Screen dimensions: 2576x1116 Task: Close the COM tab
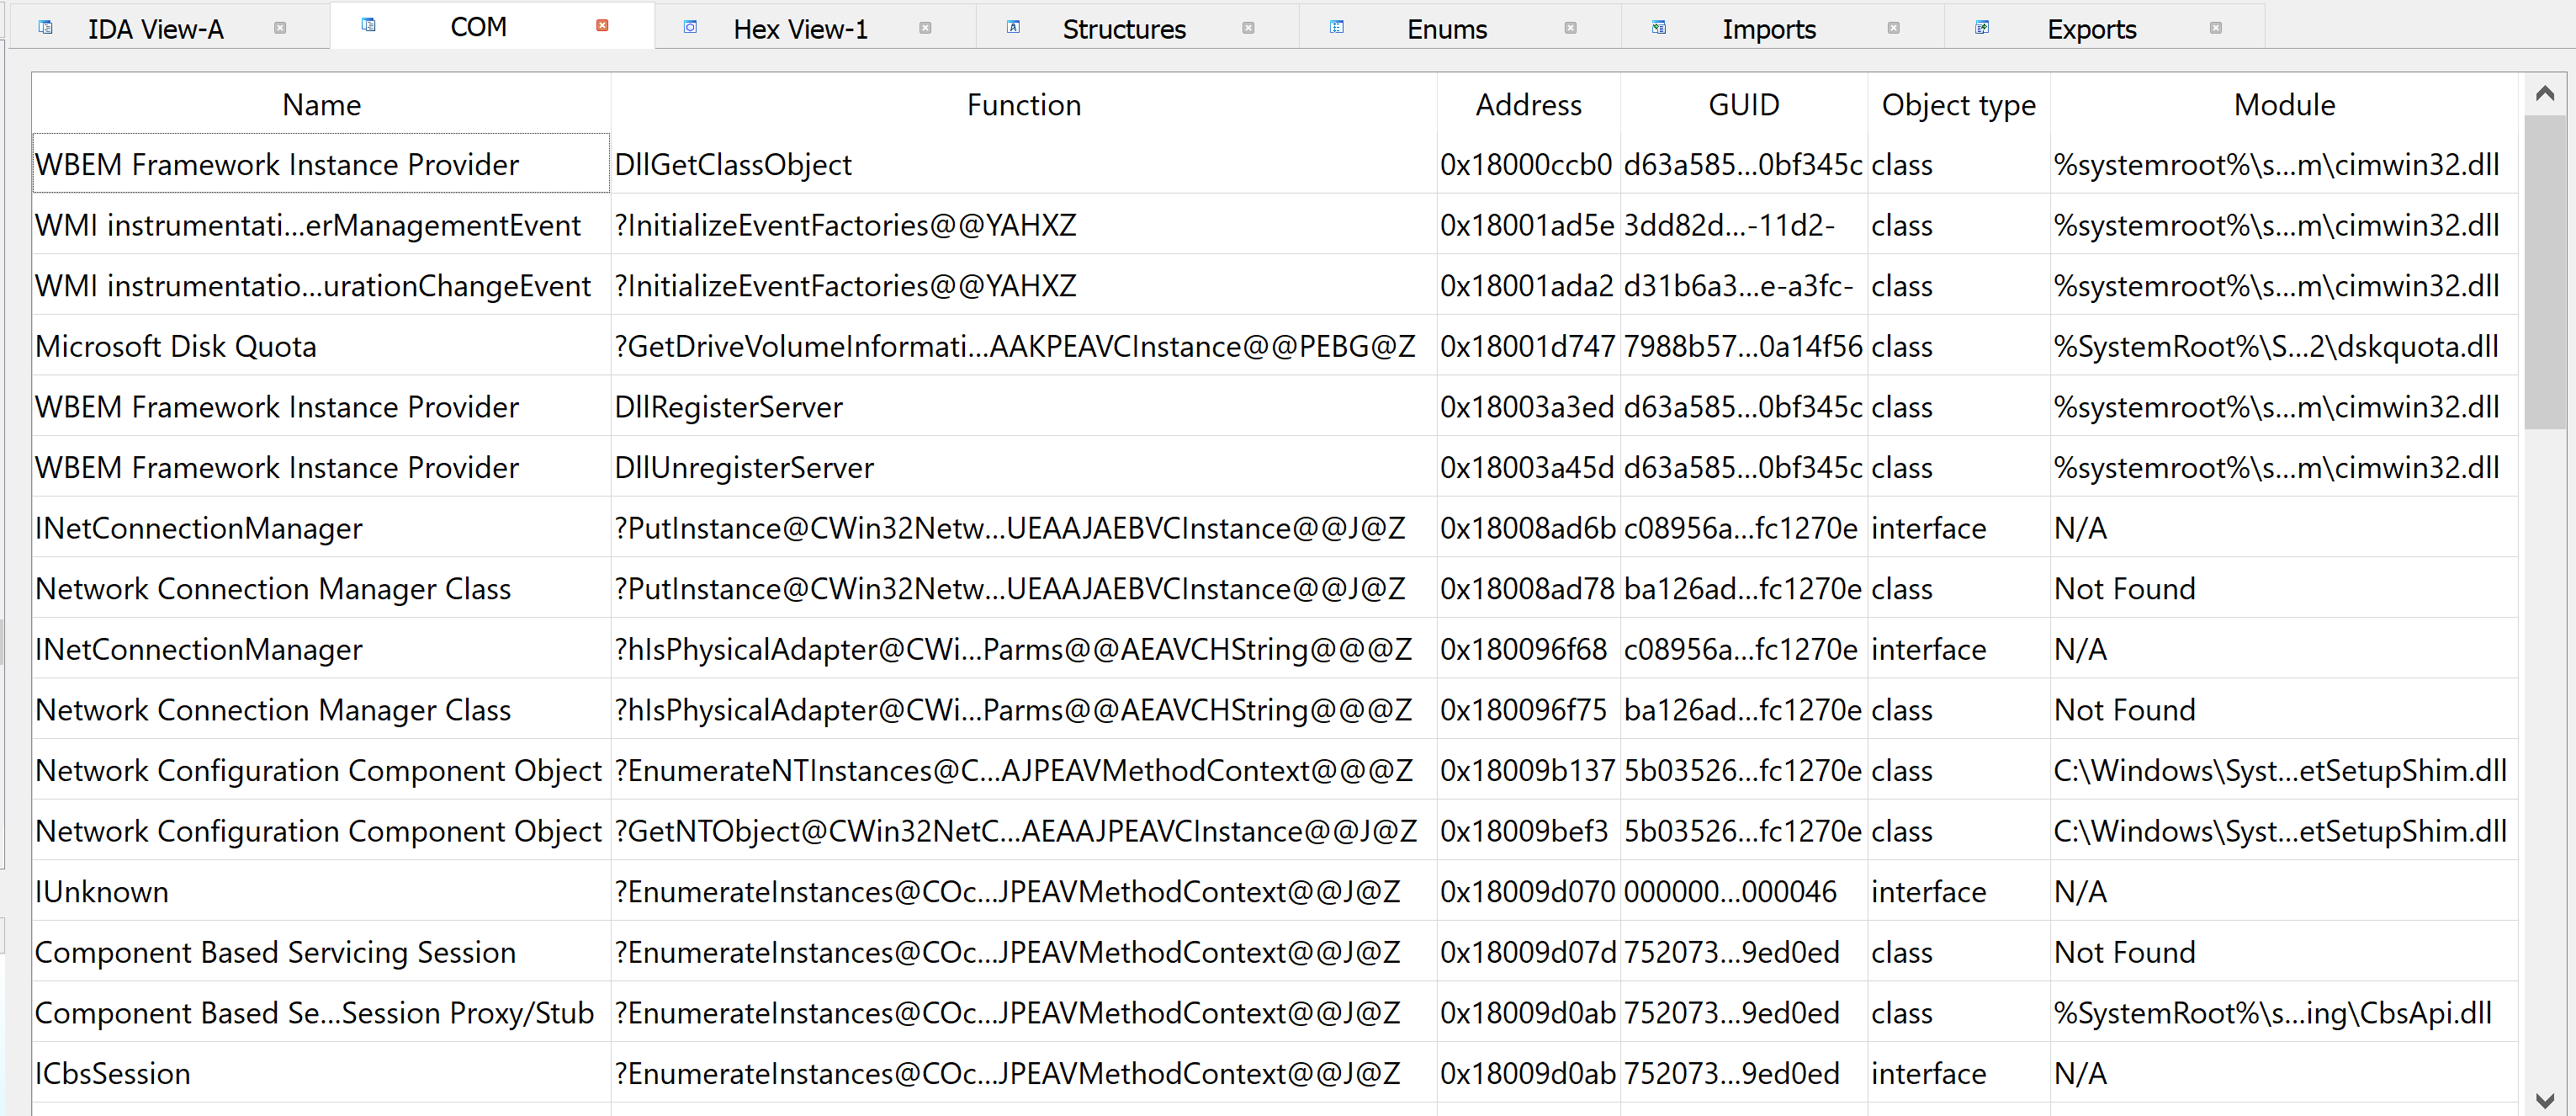602,26
